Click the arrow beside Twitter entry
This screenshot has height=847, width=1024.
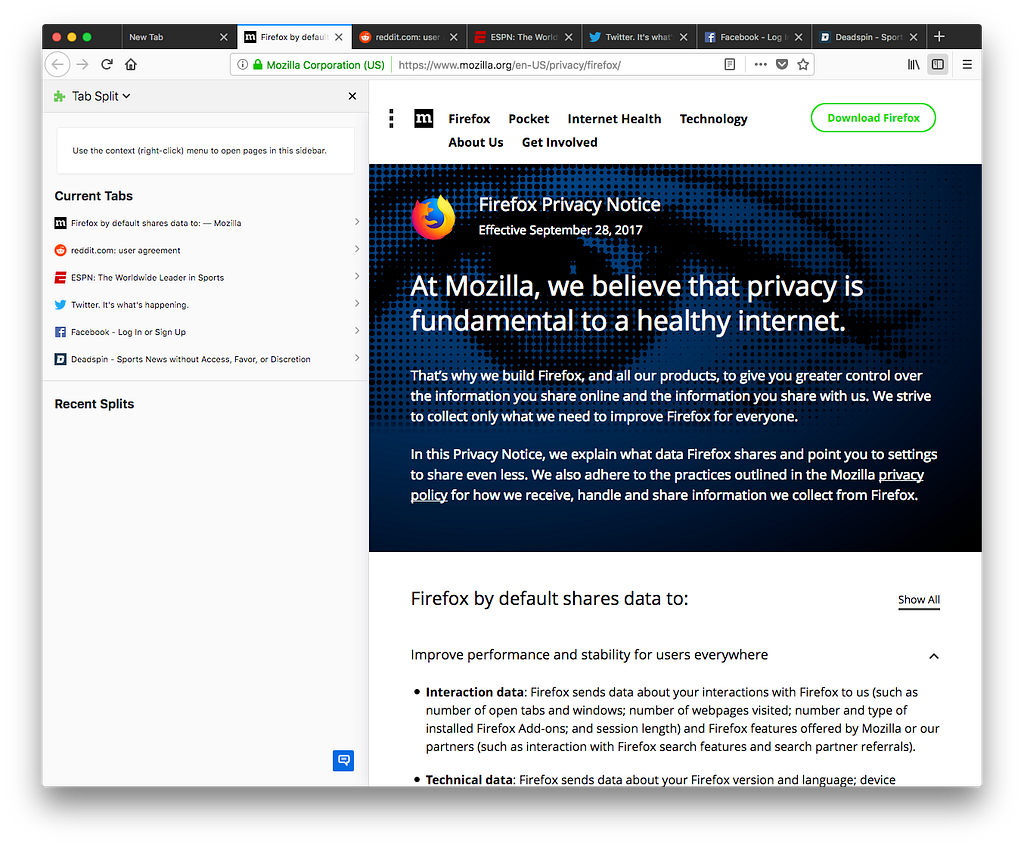pyautogui.click(x=357, y=304)
